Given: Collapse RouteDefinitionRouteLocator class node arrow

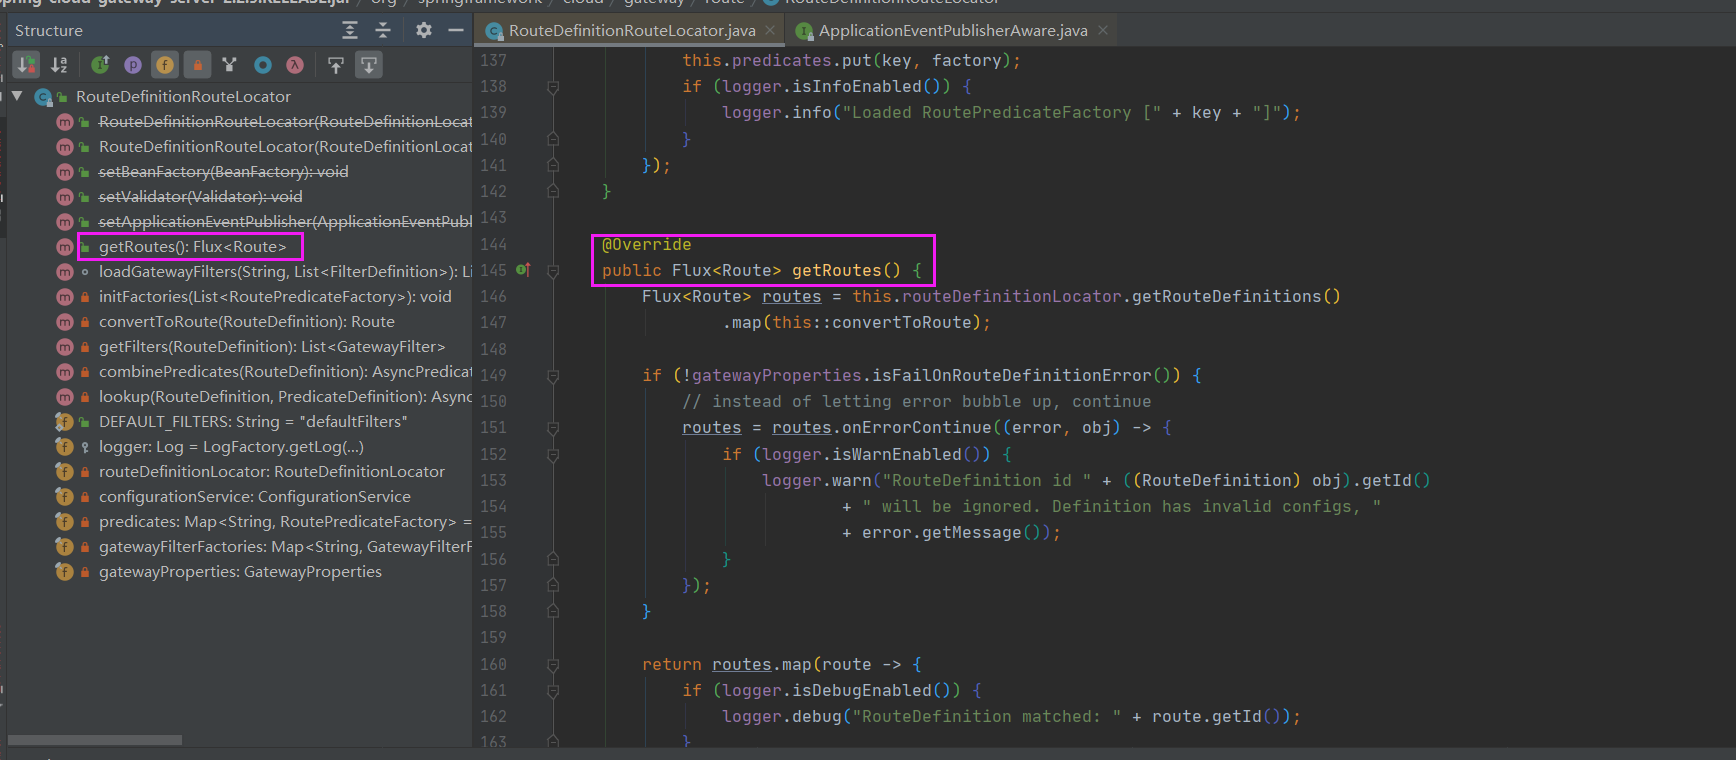Looking at the screenshot, I should click(x=17, y=96).
